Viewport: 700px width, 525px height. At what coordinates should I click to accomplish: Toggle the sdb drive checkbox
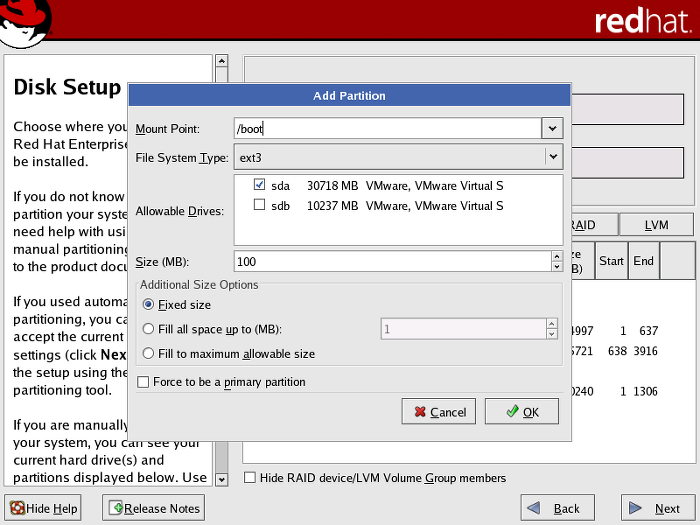(x=259, y=205)
